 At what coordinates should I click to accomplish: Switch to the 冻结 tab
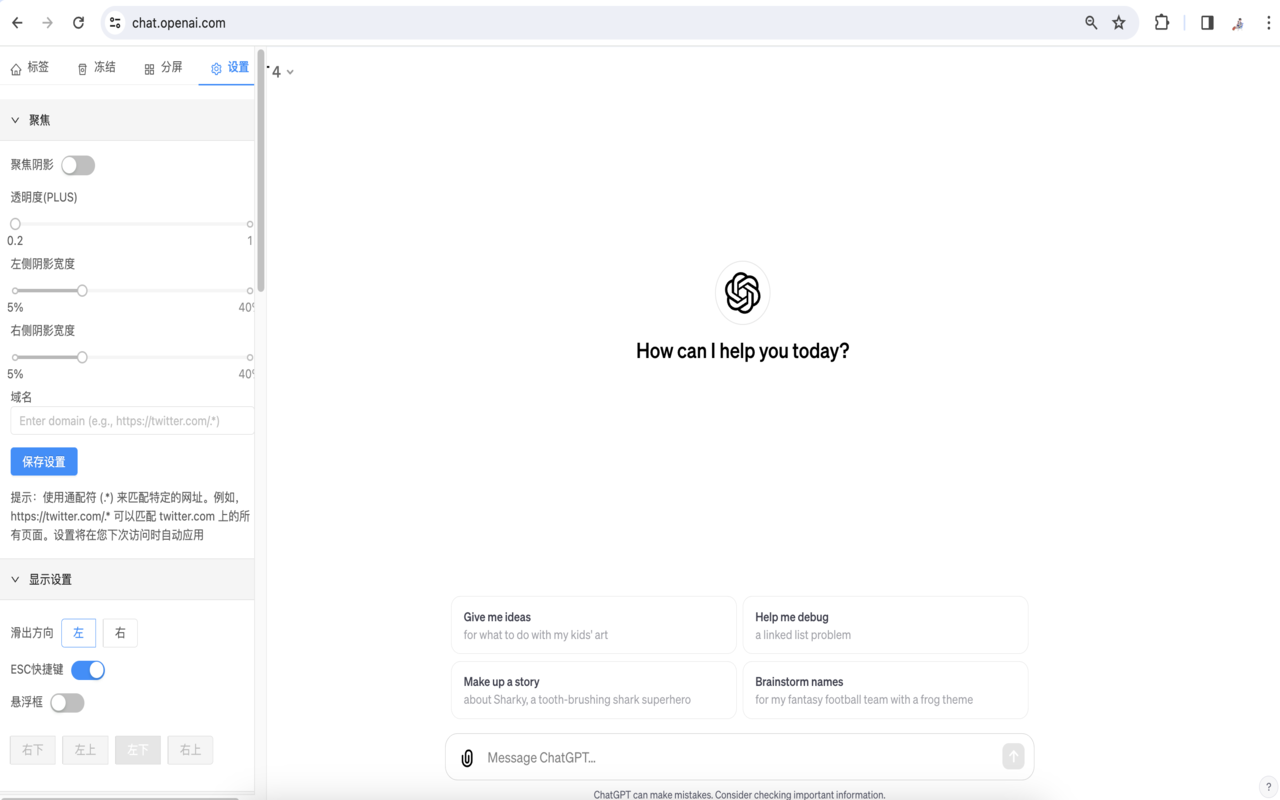tap(96, 67)
